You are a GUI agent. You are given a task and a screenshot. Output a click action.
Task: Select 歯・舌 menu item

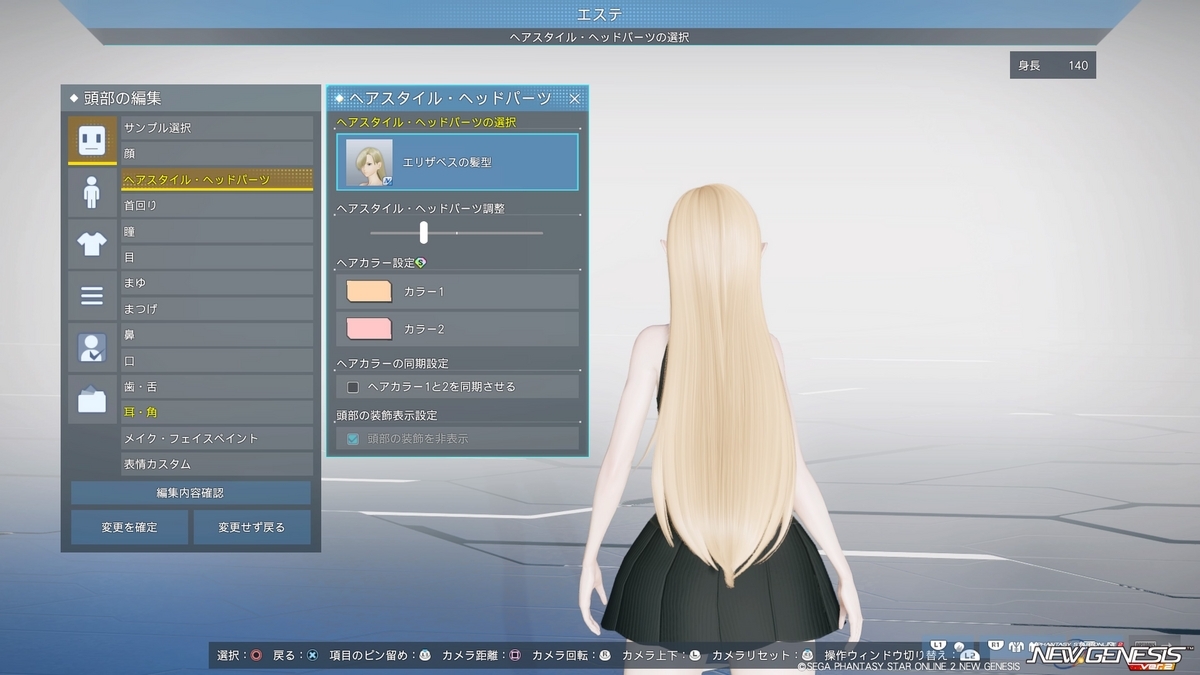click(x=217, y=387)
